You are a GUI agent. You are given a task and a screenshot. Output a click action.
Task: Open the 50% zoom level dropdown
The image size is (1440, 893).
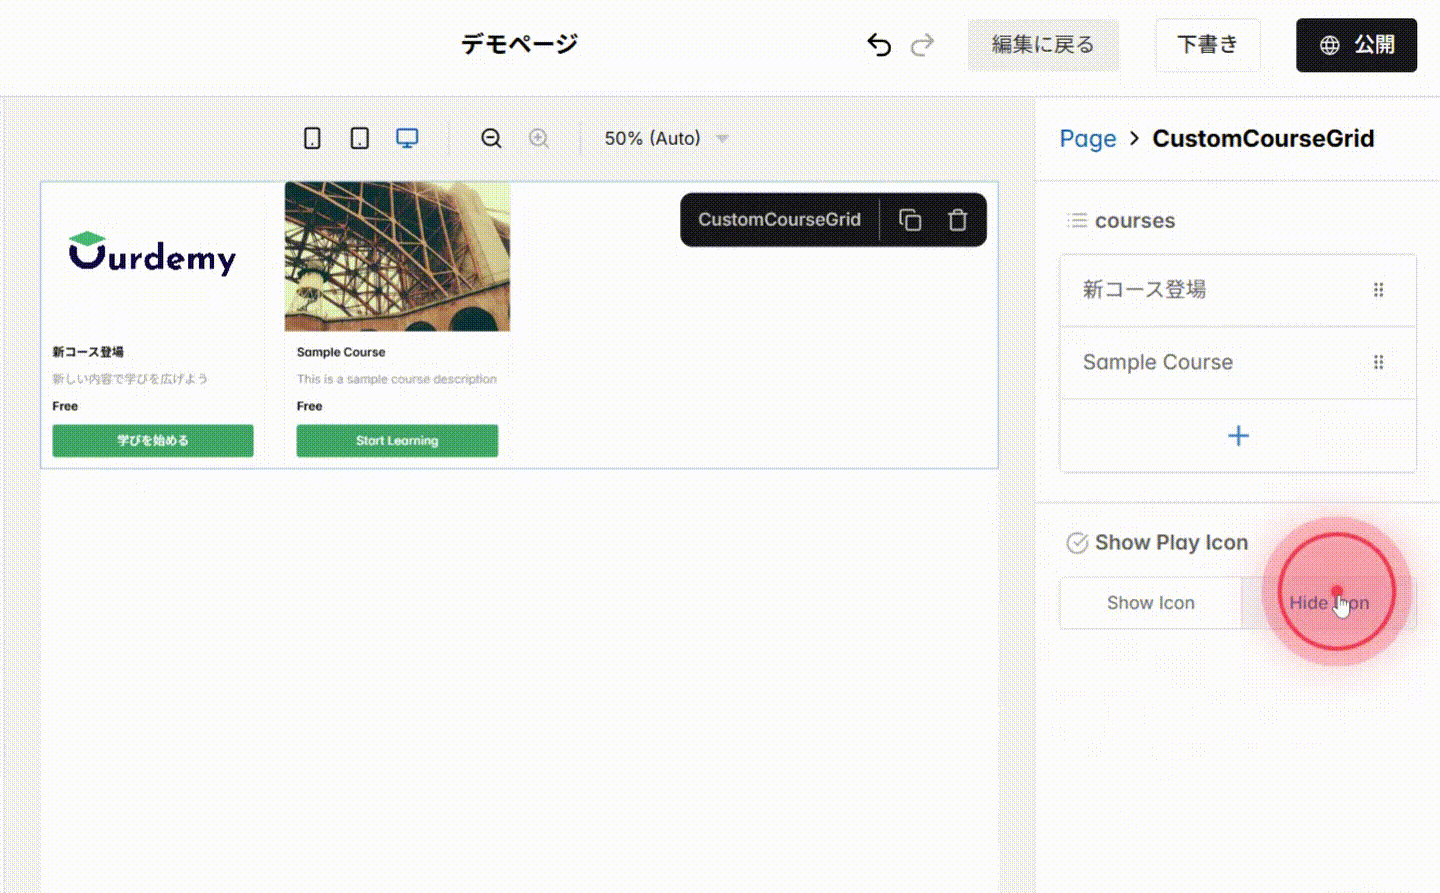pyautogui.click(x=663, y=138)
